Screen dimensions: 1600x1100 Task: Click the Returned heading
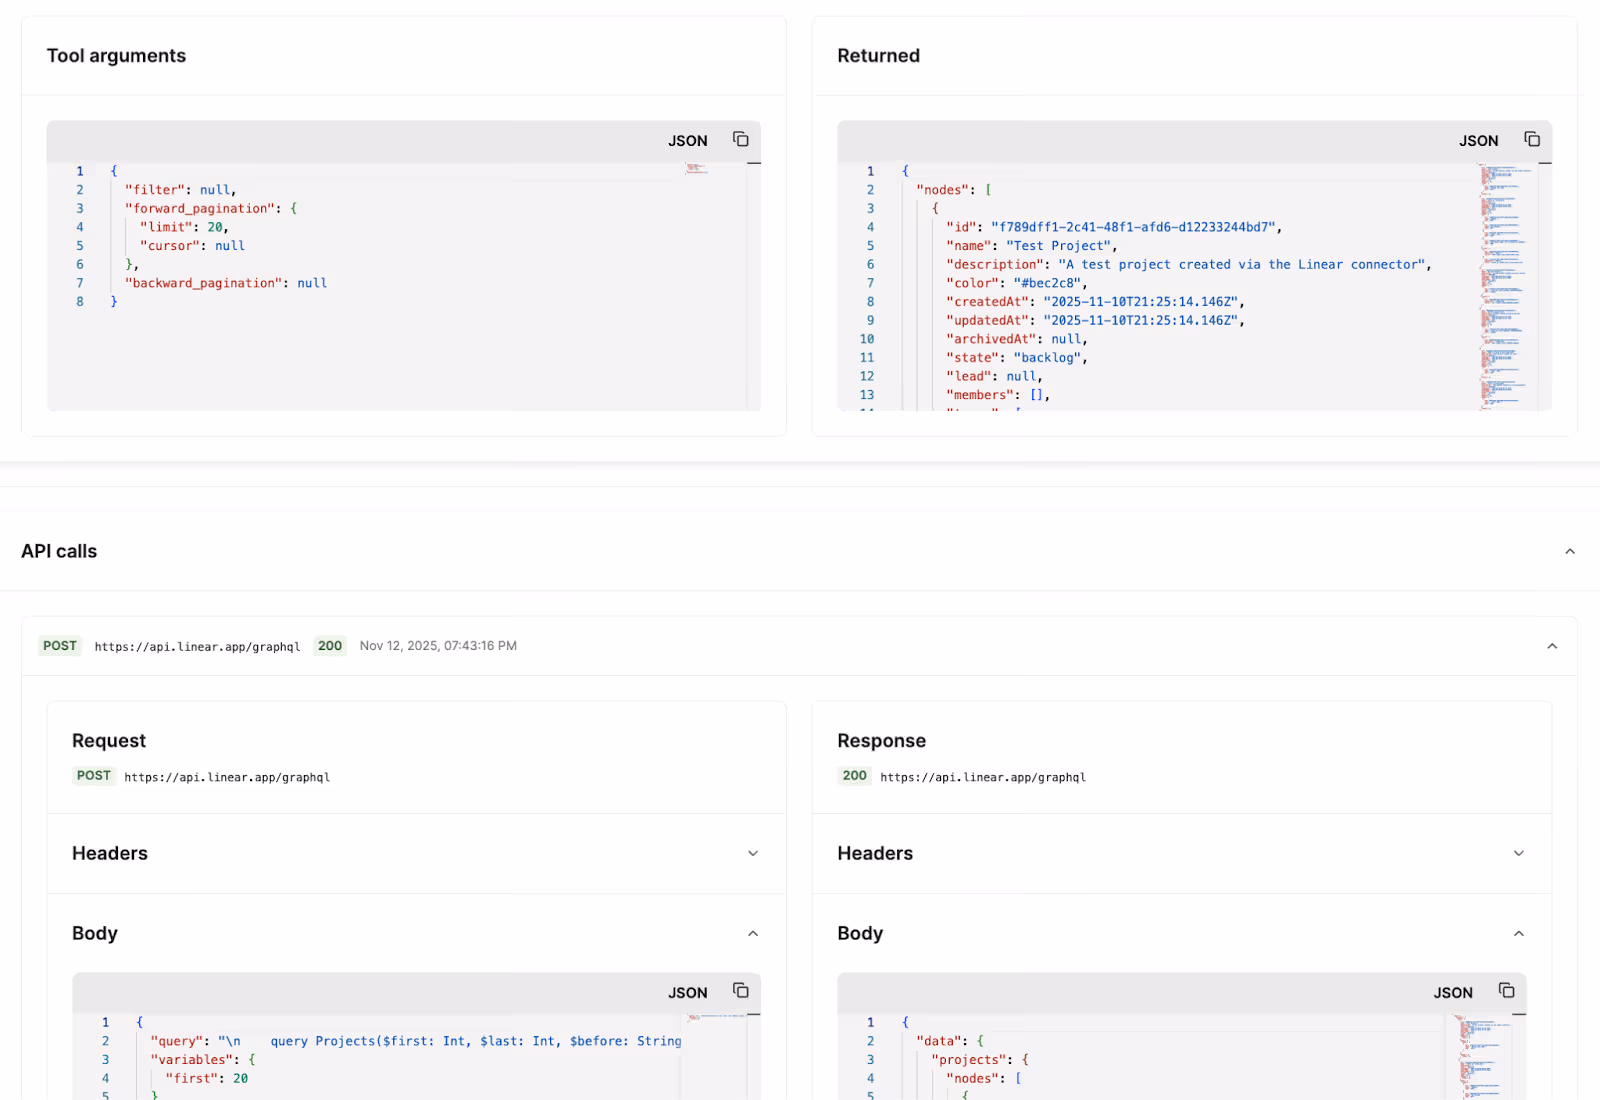[x=878, y=56]
